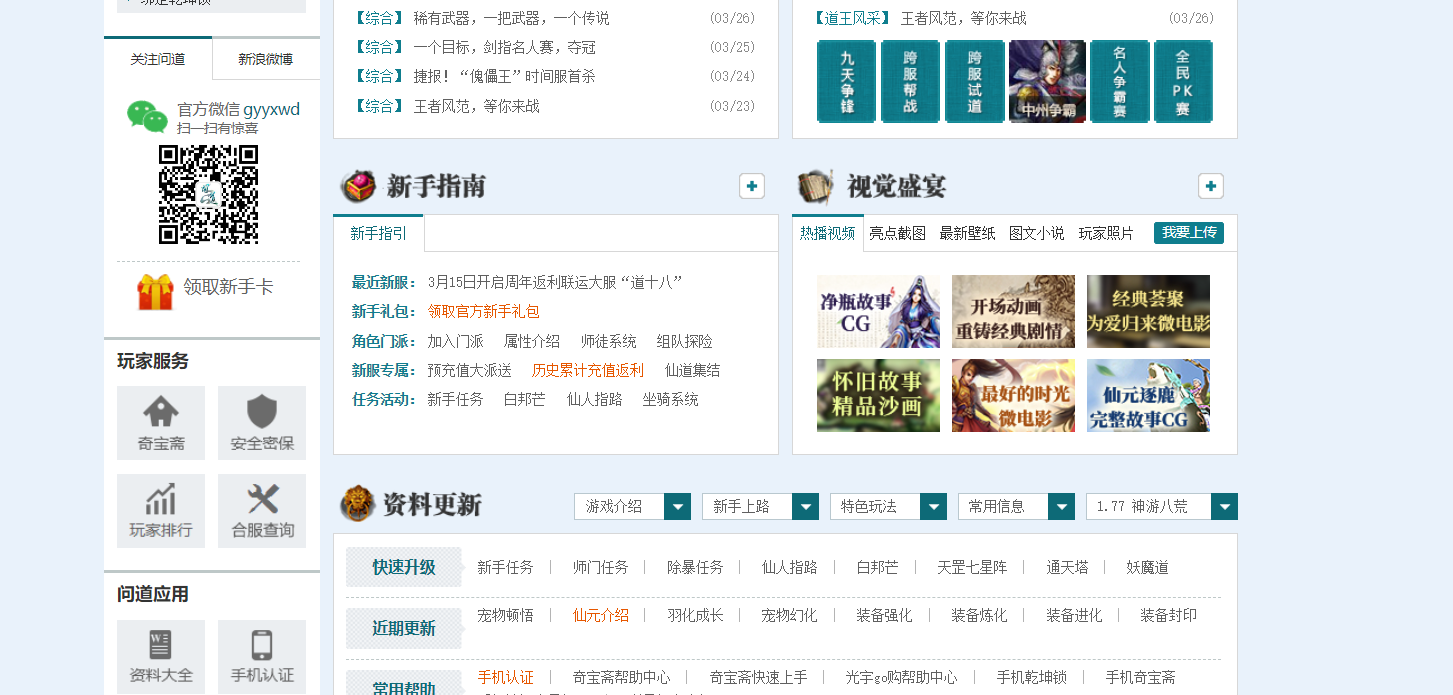Switch to the 亮点截图 tab
Screen dimensions: 1453x695
coord(897,233)
